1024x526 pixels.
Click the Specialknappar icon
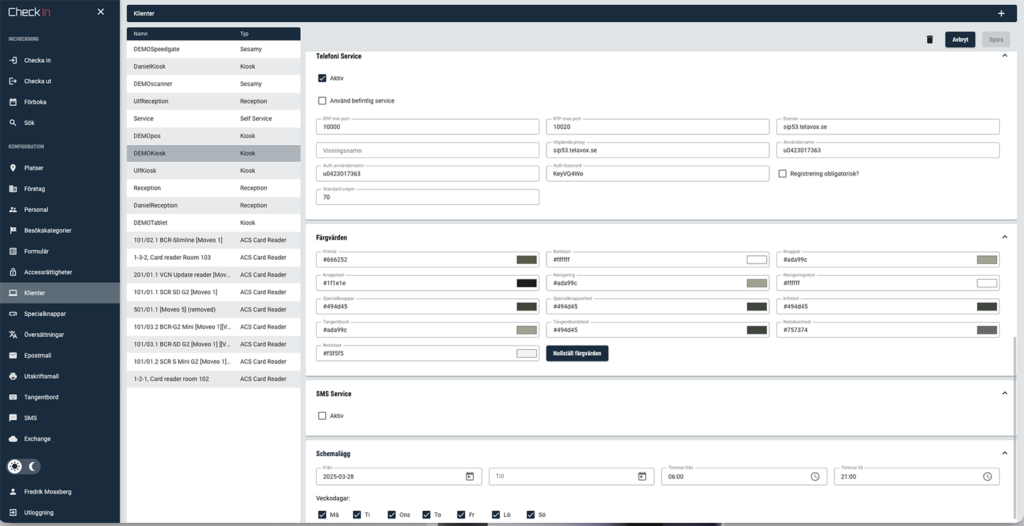tap(13, 314)
